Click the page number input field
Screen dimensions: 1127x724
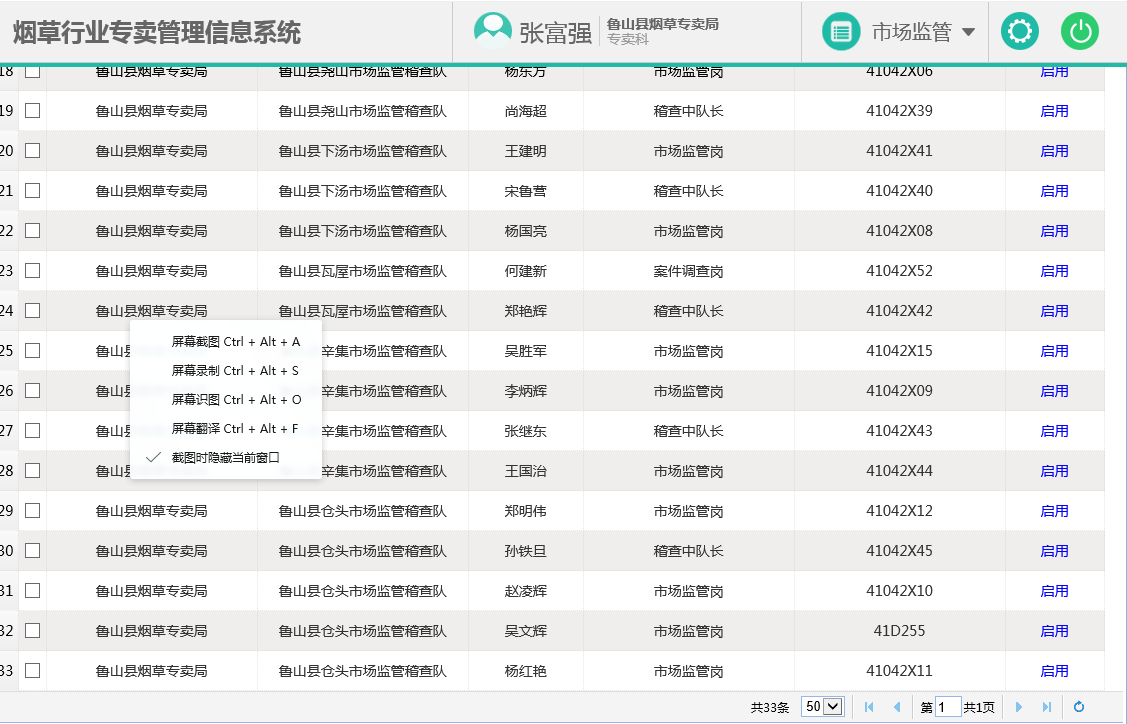click(948, 707)
